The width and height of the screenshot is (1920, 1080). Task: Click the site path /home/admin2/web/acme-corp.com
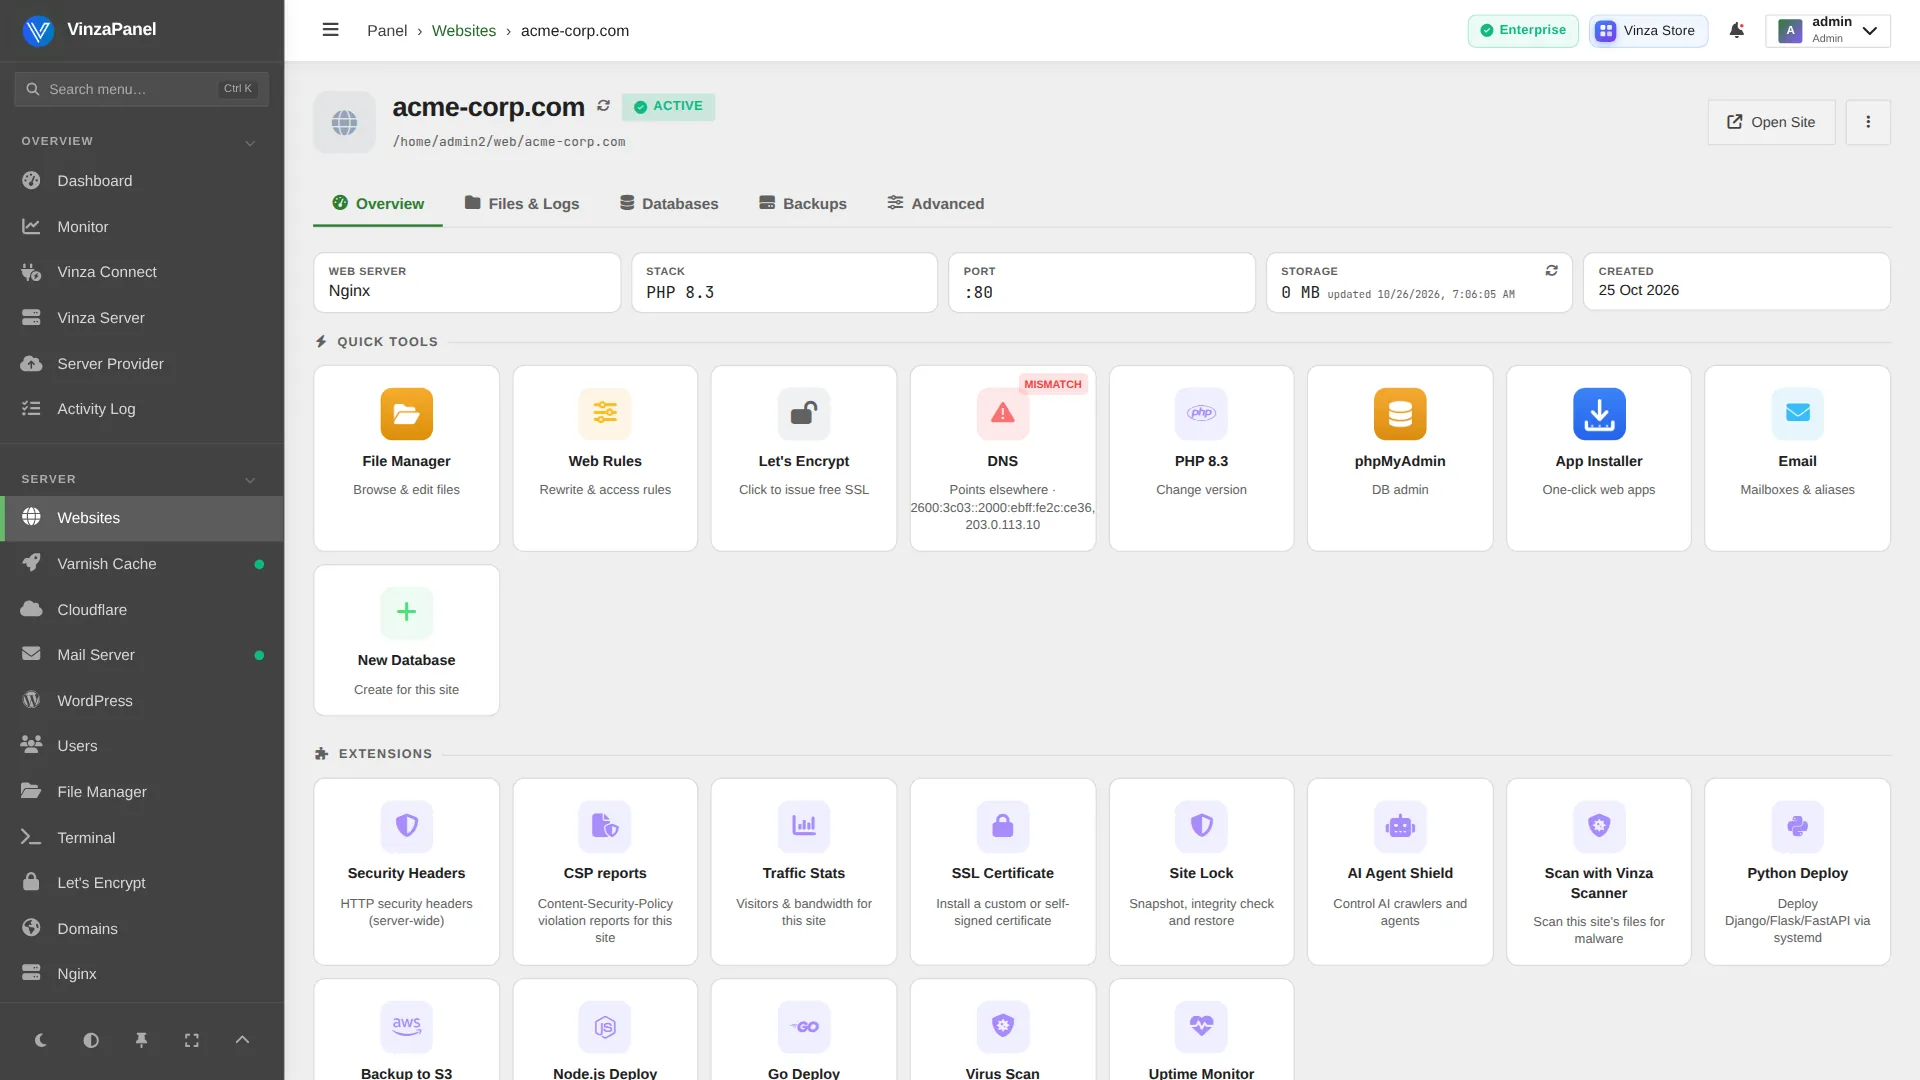click(509, 142)
